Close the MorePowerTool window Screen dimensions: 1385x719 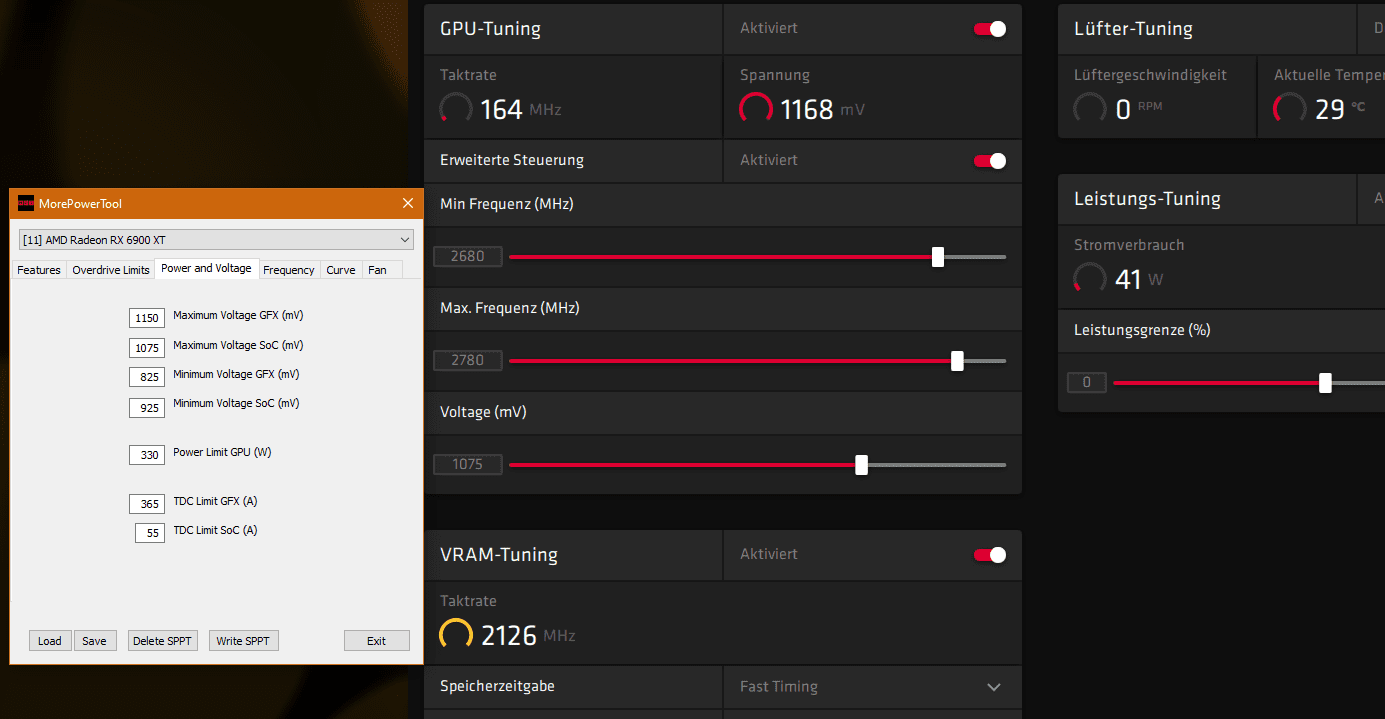408,204
